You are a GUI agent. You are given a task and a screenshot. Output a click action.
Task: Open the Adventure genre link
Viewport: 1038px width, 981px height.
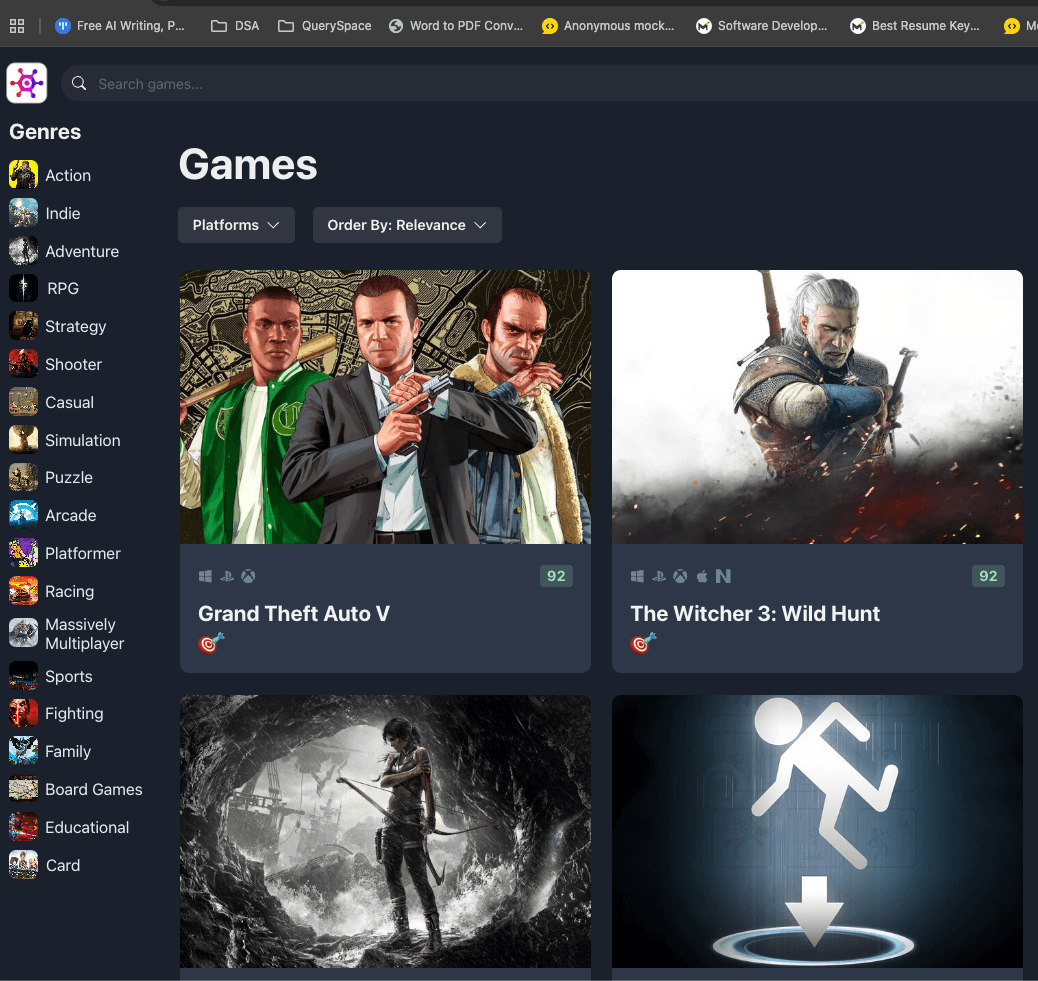click(x=82, y=251)
